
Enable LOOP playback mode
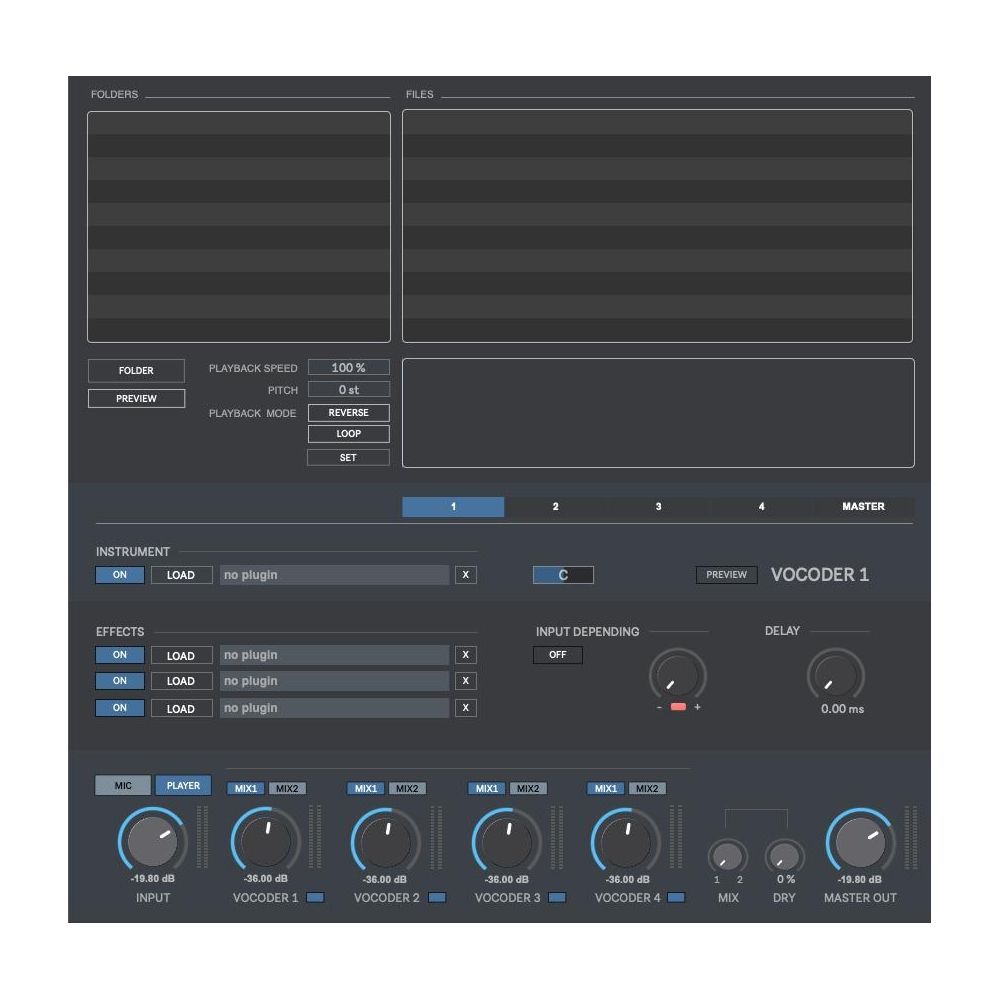(x=349, y=434)
